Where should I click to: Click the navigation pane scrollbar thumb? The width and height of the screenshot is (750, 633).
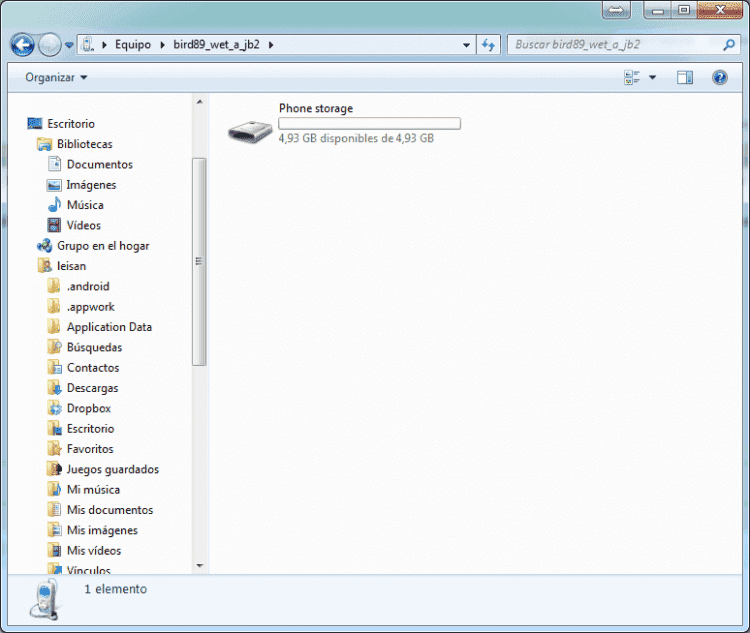tap(199, 262)
